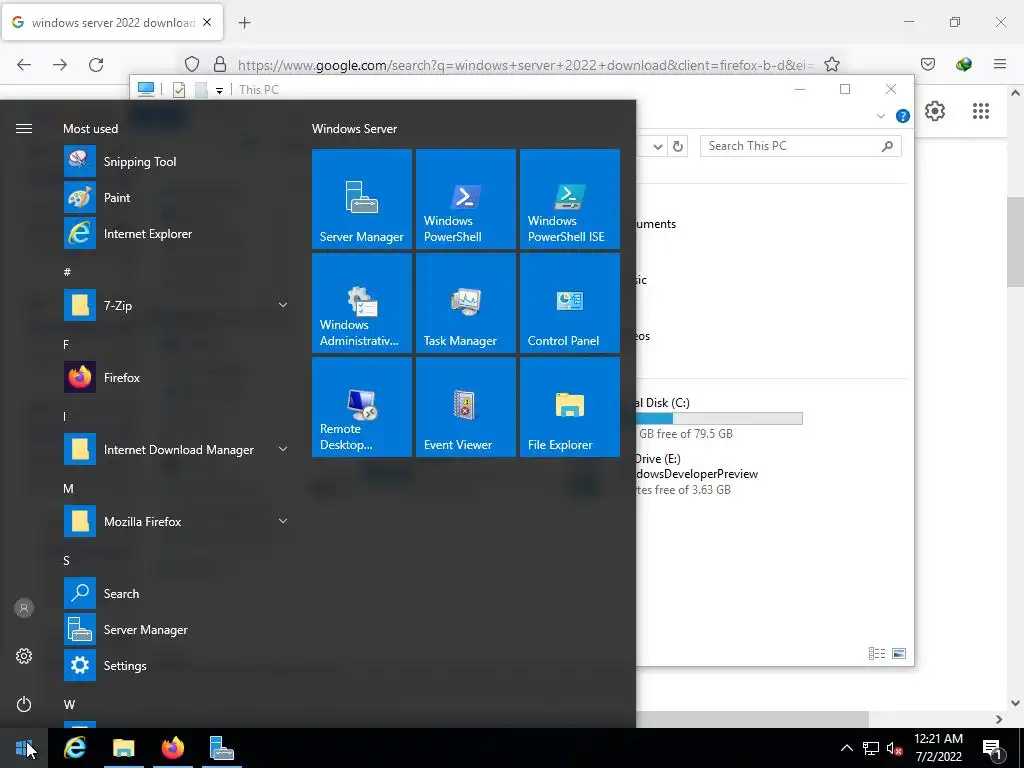Viewport: 1024px width, 768px height.
Task: Click the Windows Start button
Action: pyautogui.click(x=24, y=748)
